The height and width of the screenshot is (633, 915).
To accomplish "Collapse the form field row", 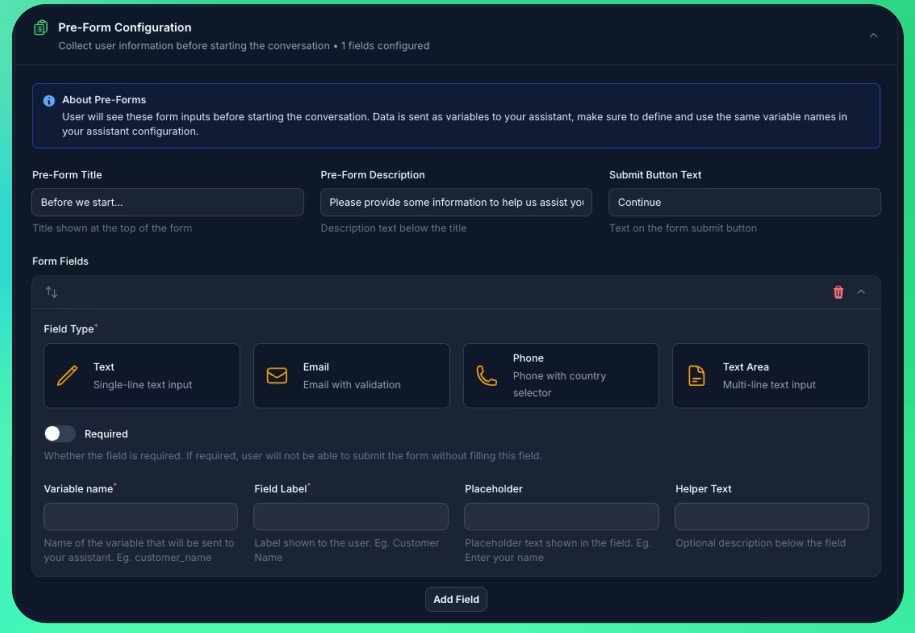I will tap(861, 292).
